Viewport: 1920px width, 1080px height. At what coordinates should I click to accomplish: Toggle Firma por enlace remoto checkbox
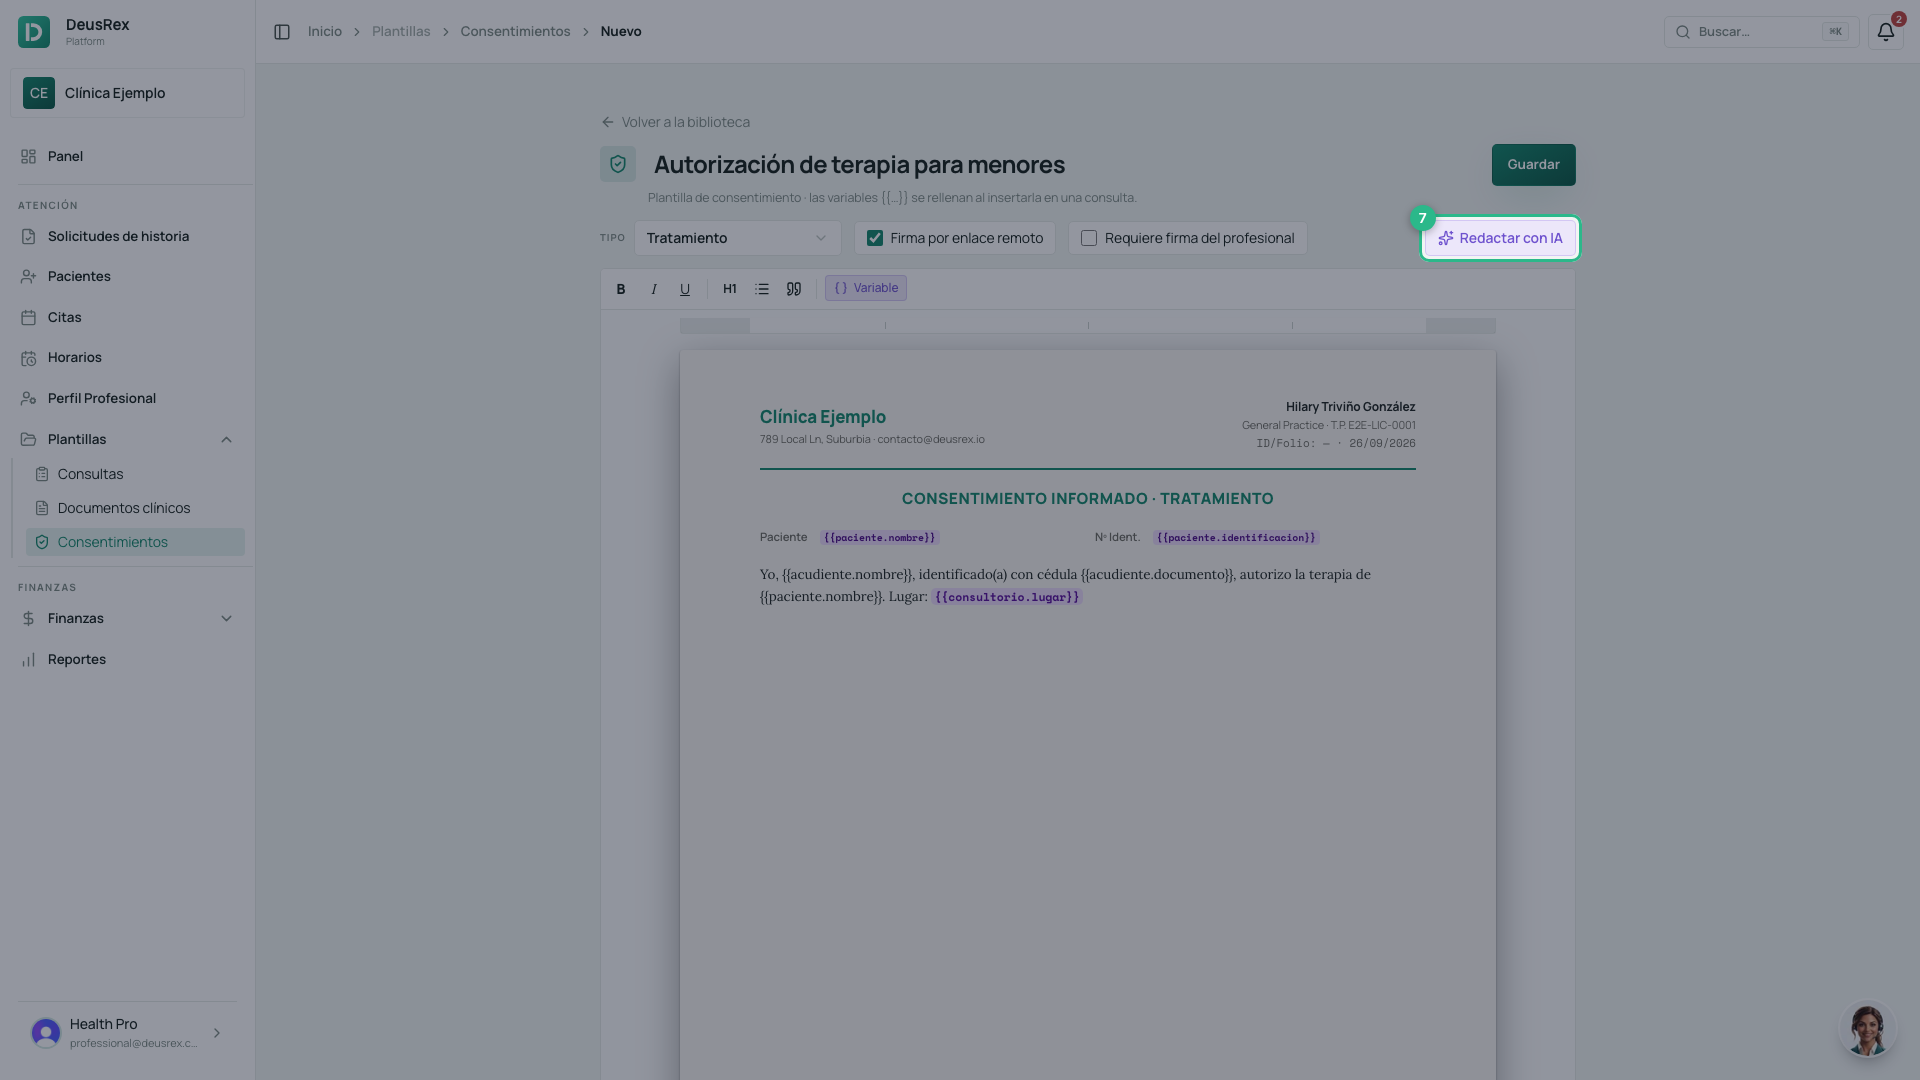(x=875, y=238)
